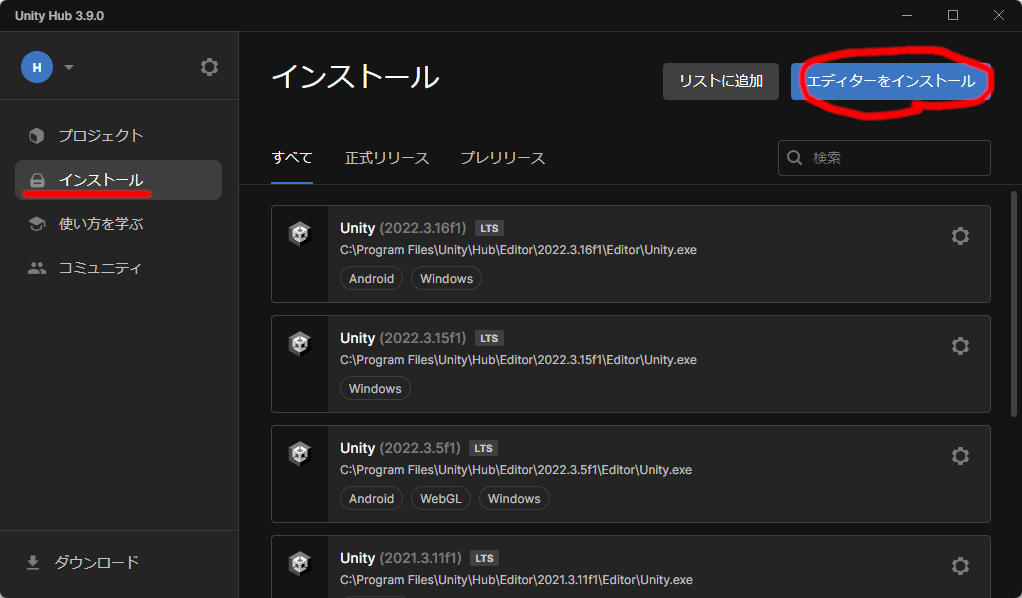Click the search magnifier icon
This screenshot has width=1022, height=598.
click(795, 158)
